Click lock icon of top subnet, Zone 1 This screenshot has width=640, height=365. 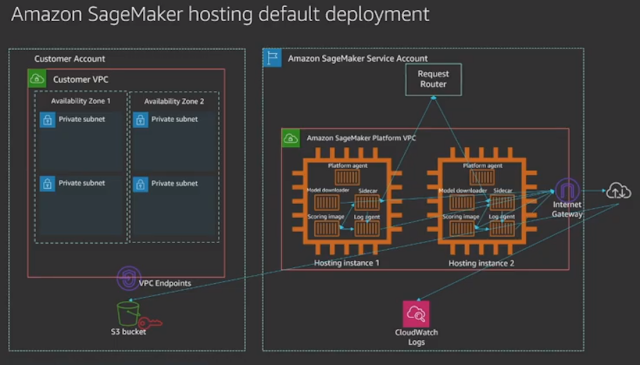(x=47, y=120)
